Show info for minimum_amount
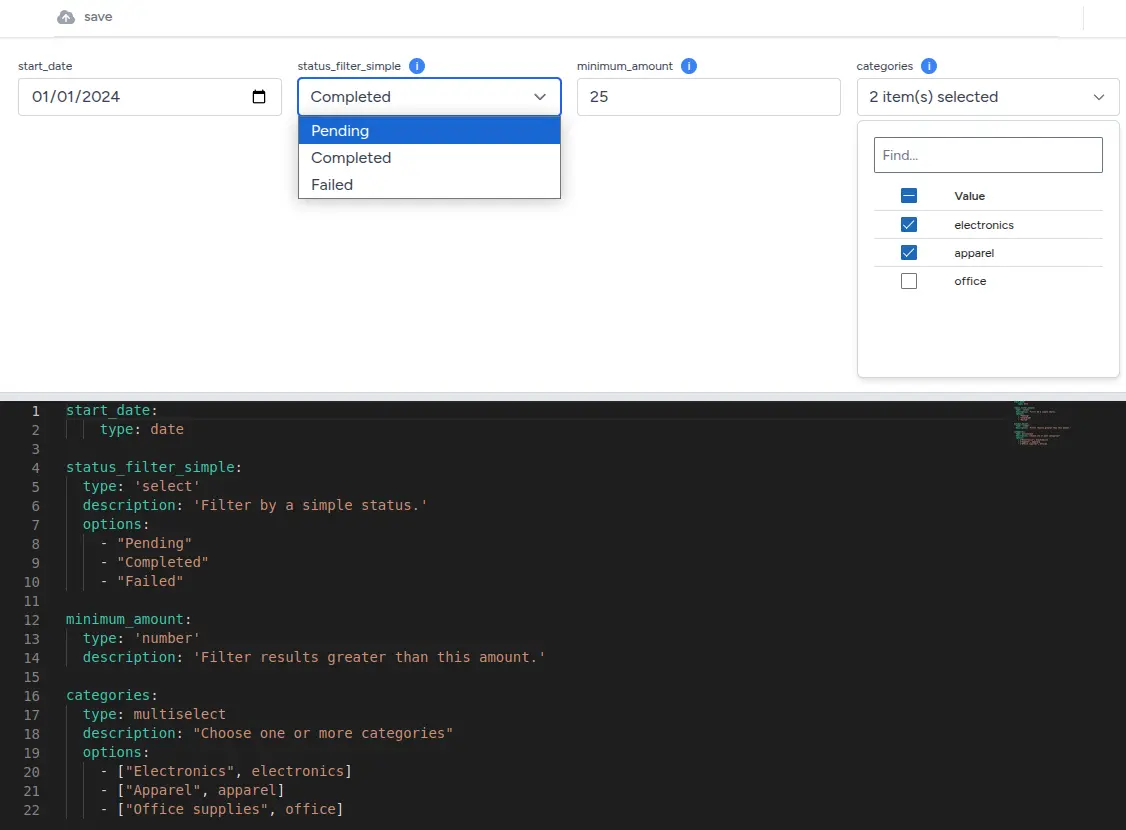1126x830 pixels. point(689,66)
